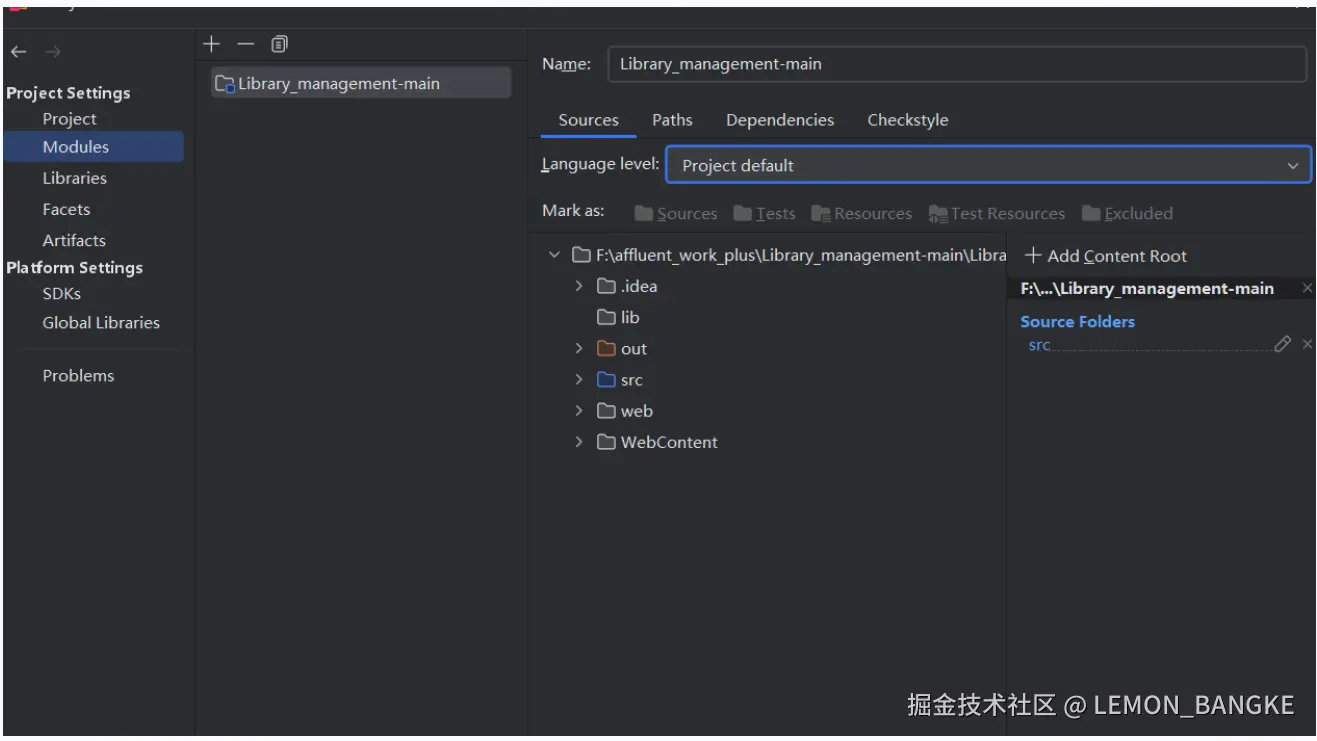Screen dimensions: 1317x741
Task: Expand the src folder
Action: (x=579, y=380)
